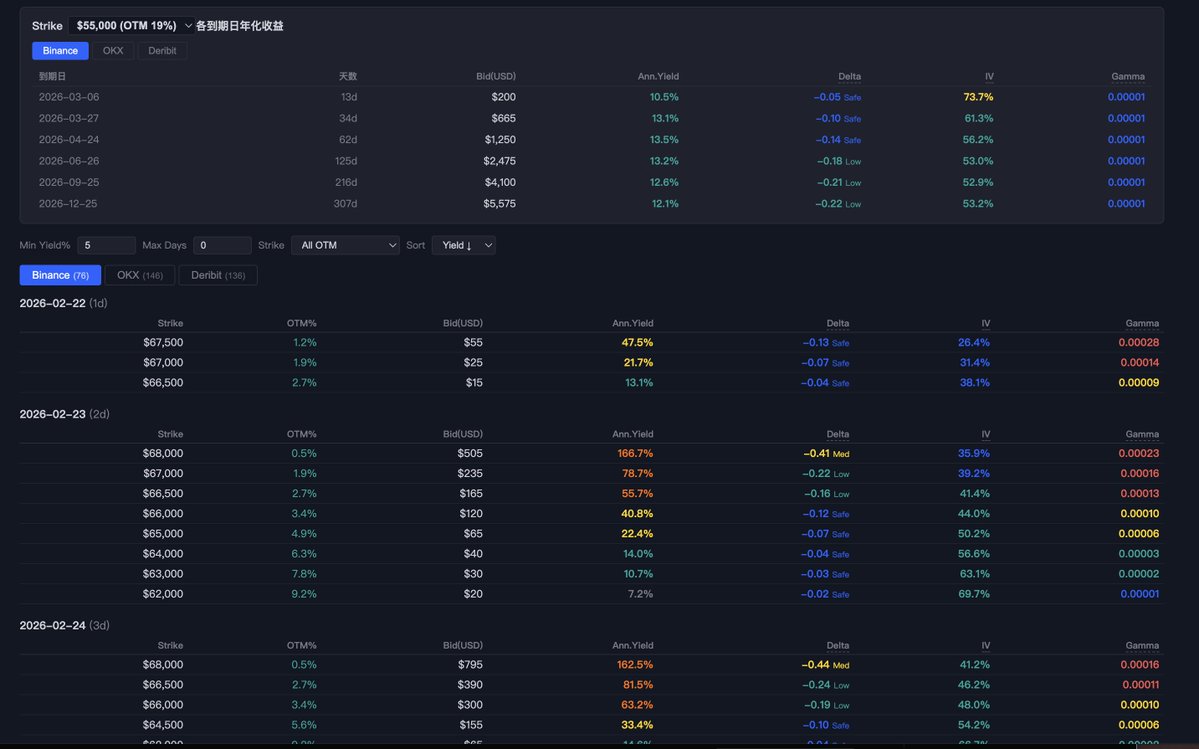Focus the Max Days input field
Screen dimensions: 1199x749
(222, 245)
